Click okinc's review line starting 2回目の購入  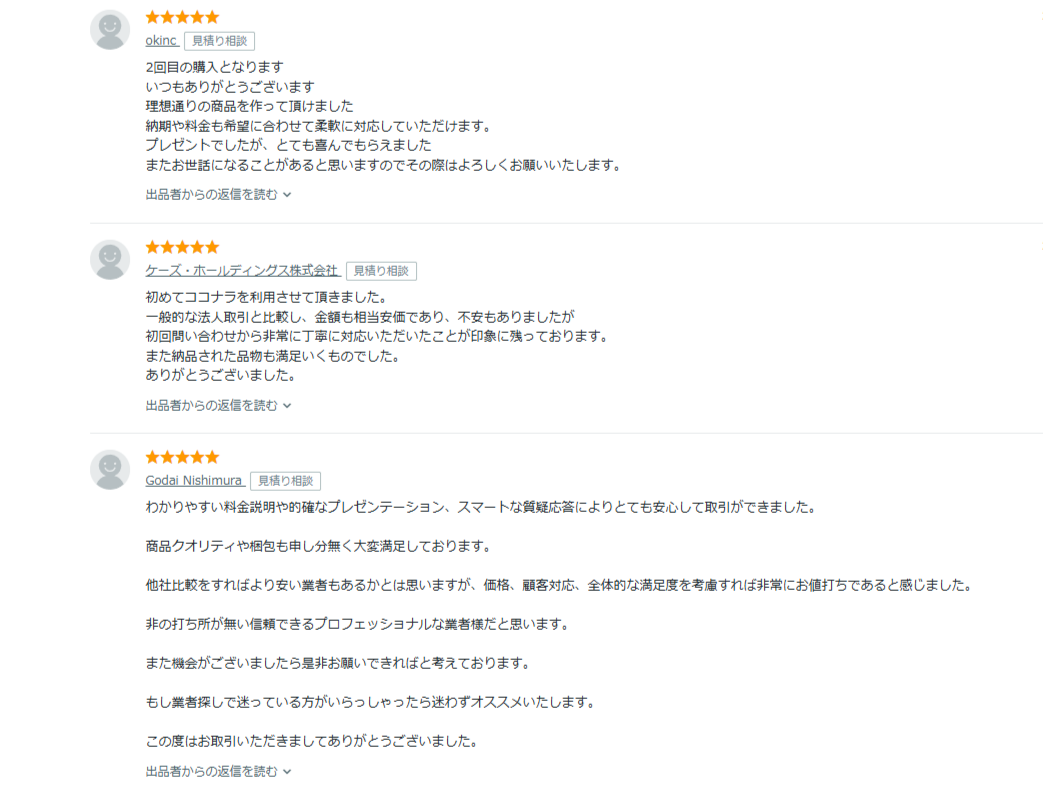coord(214,67)
